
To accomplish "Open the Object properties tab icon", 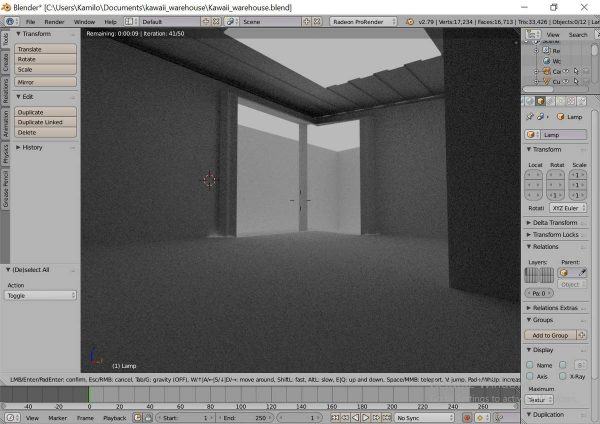I will [x=540, y=101].
